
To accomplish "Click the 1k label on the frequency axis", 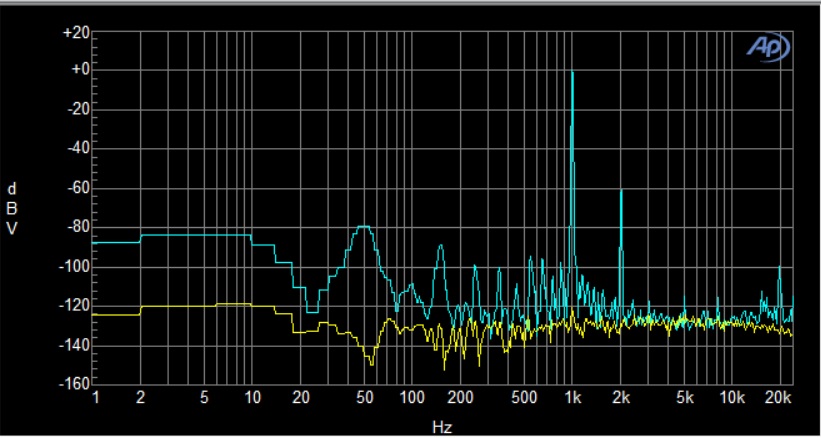I will [x=573, y=398].
